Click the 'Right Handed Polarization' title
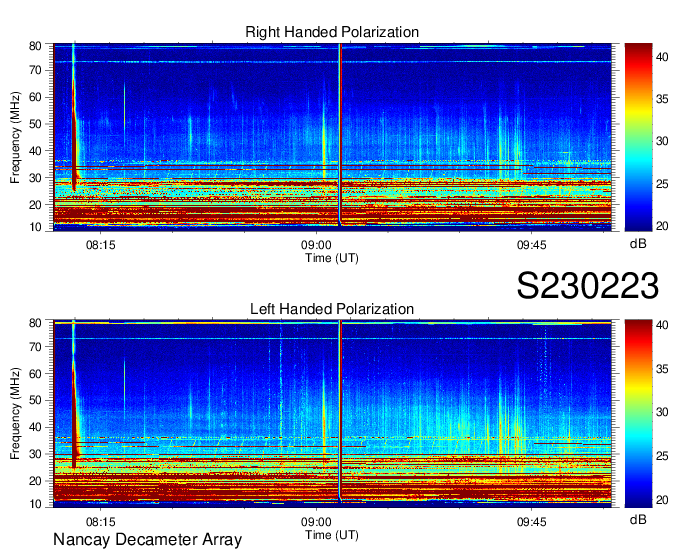The image size is (680, 552). point(332,32)
